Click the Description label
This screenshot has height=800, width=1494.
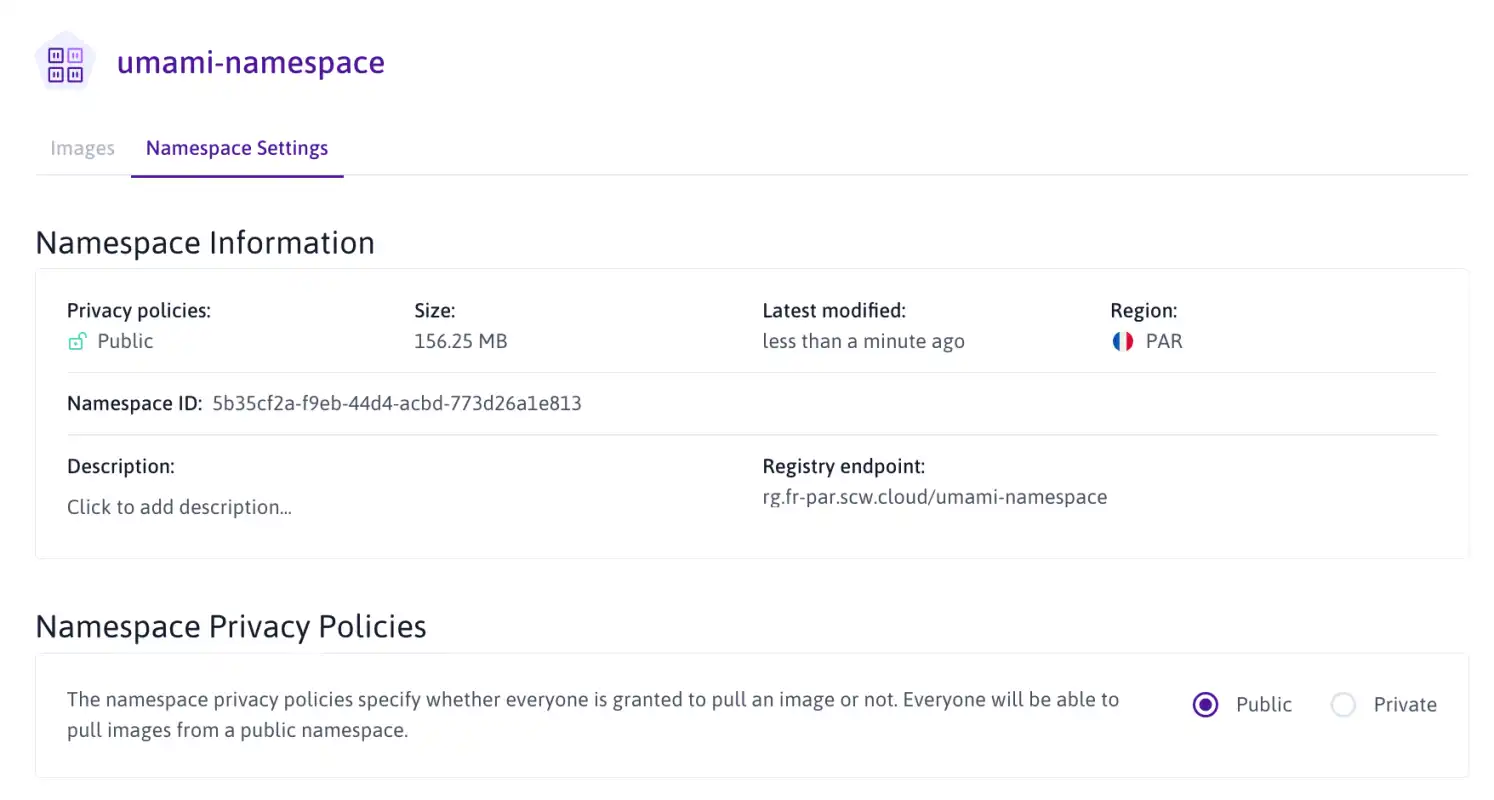(x=121, y=466)
